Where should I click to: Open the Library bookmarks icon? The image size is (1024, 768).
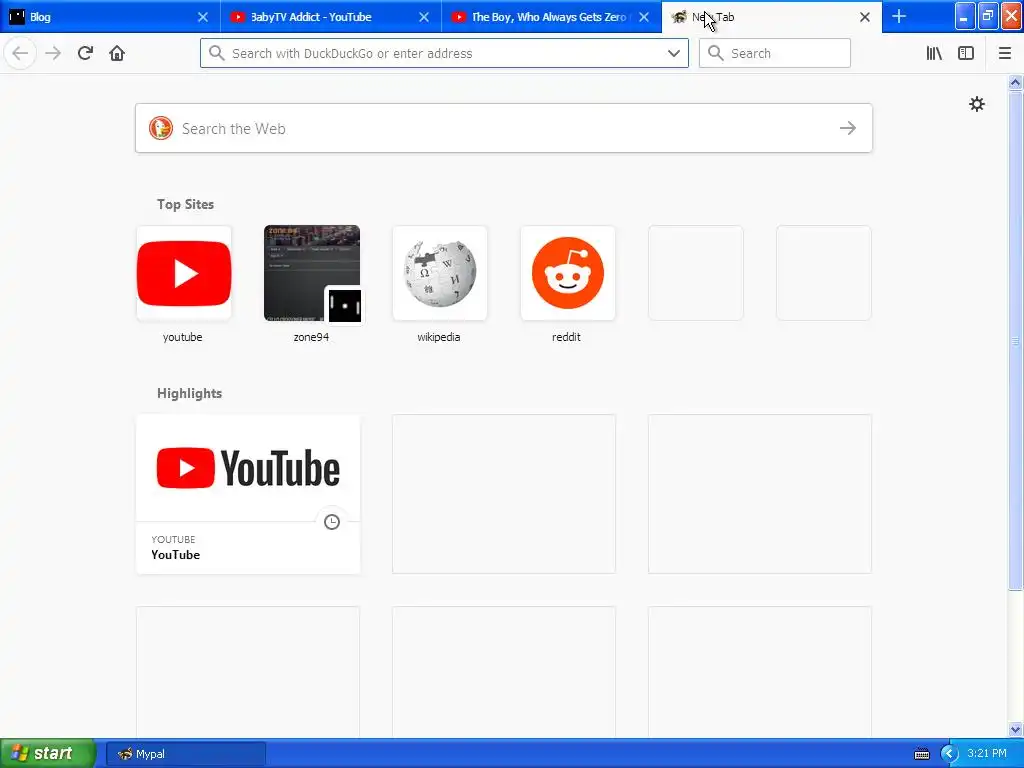click(x=934, y=53)
